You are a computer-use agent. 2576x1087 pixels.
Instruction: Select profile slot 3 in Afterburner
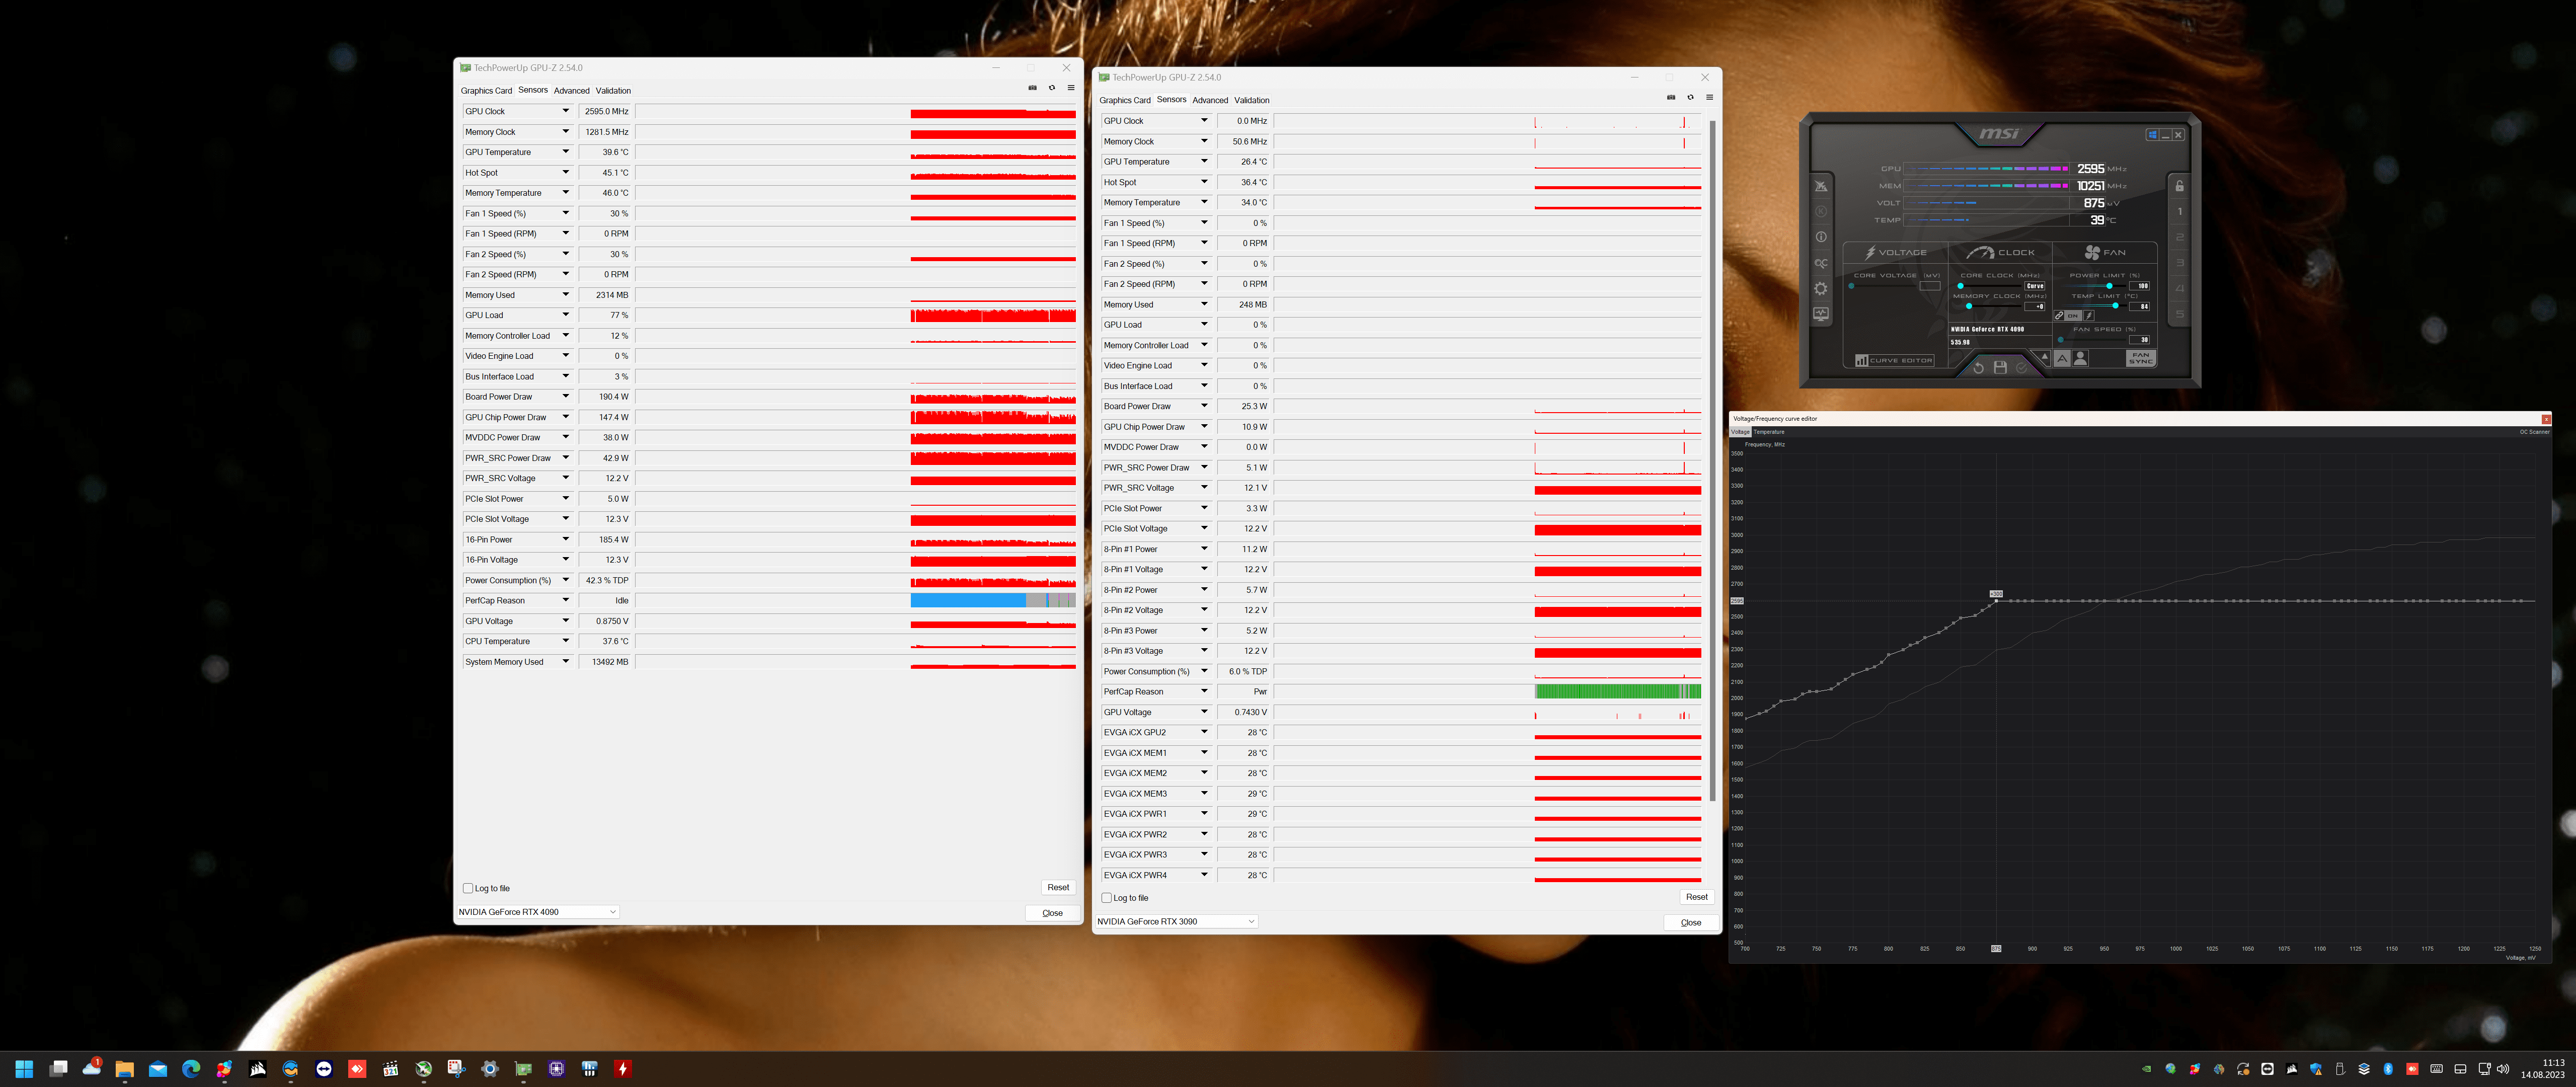[x=2180, y=263]
